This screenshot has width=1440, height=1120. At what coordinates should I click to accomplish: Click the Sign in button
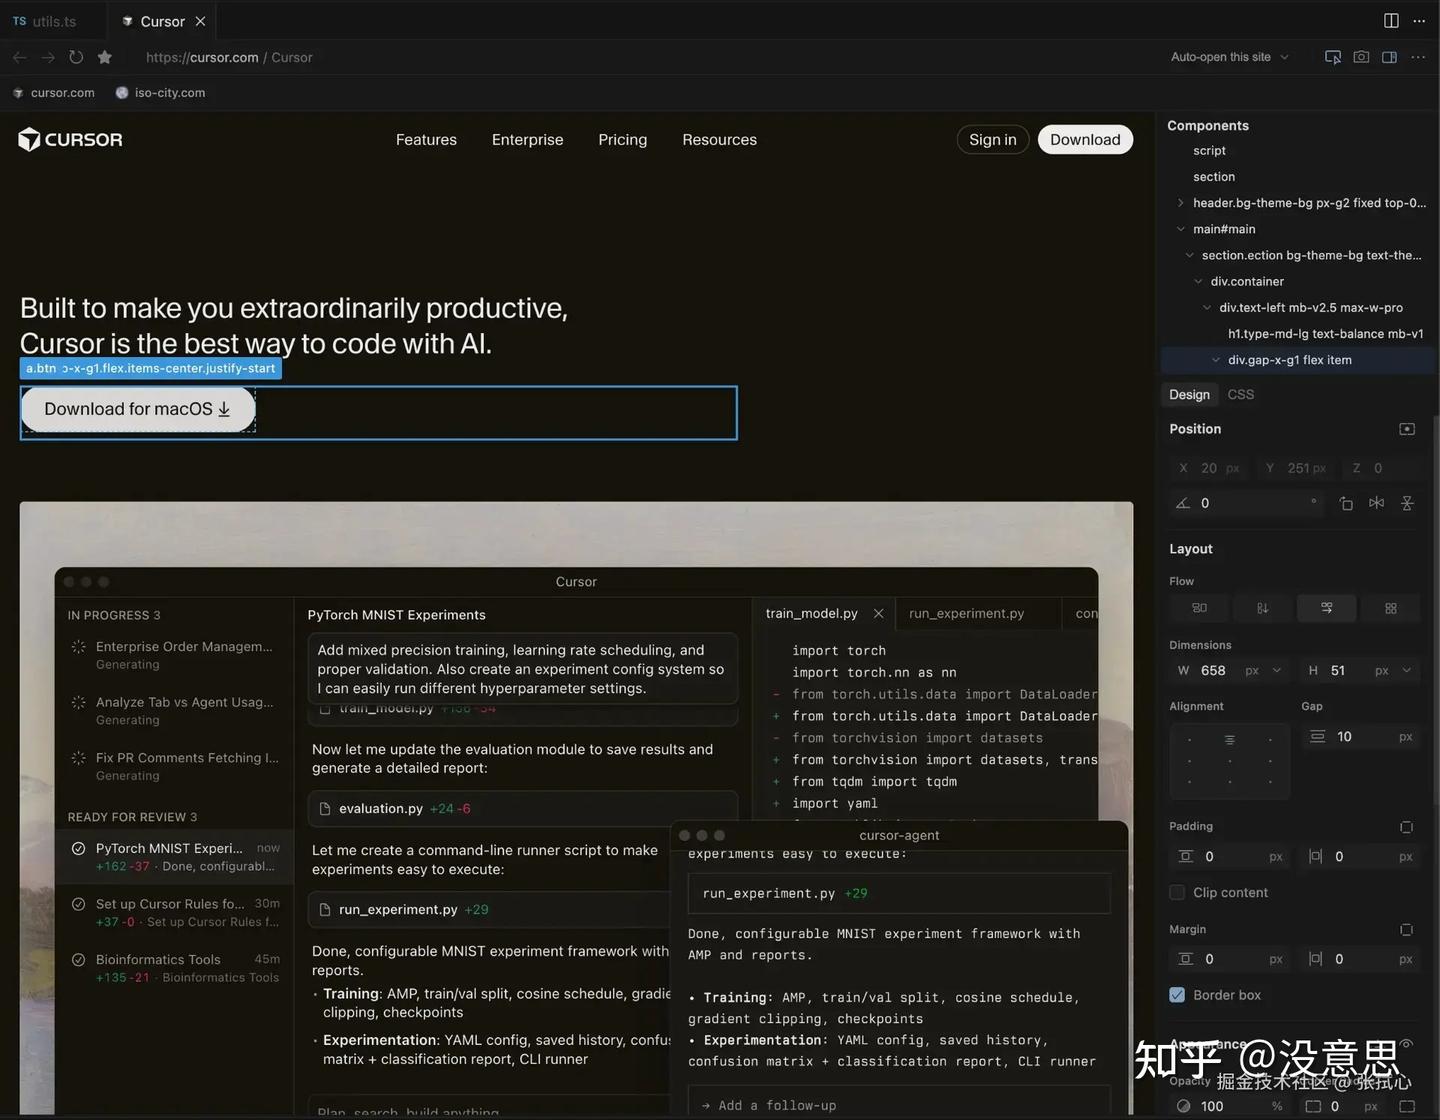click(992, 140)
